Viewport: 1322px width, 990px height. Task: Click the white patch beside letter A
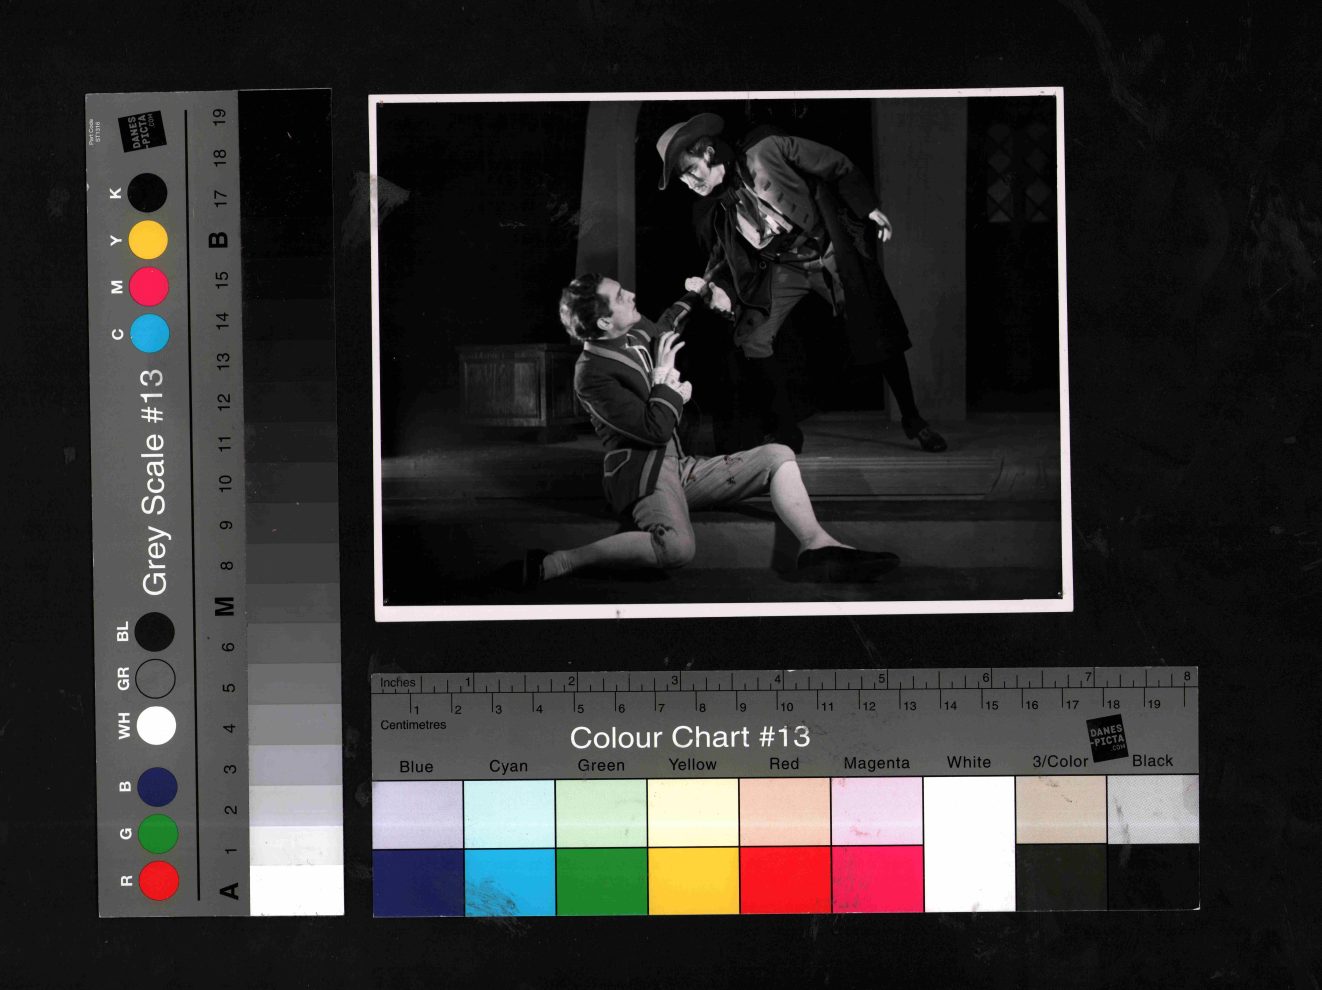point(296,890)
